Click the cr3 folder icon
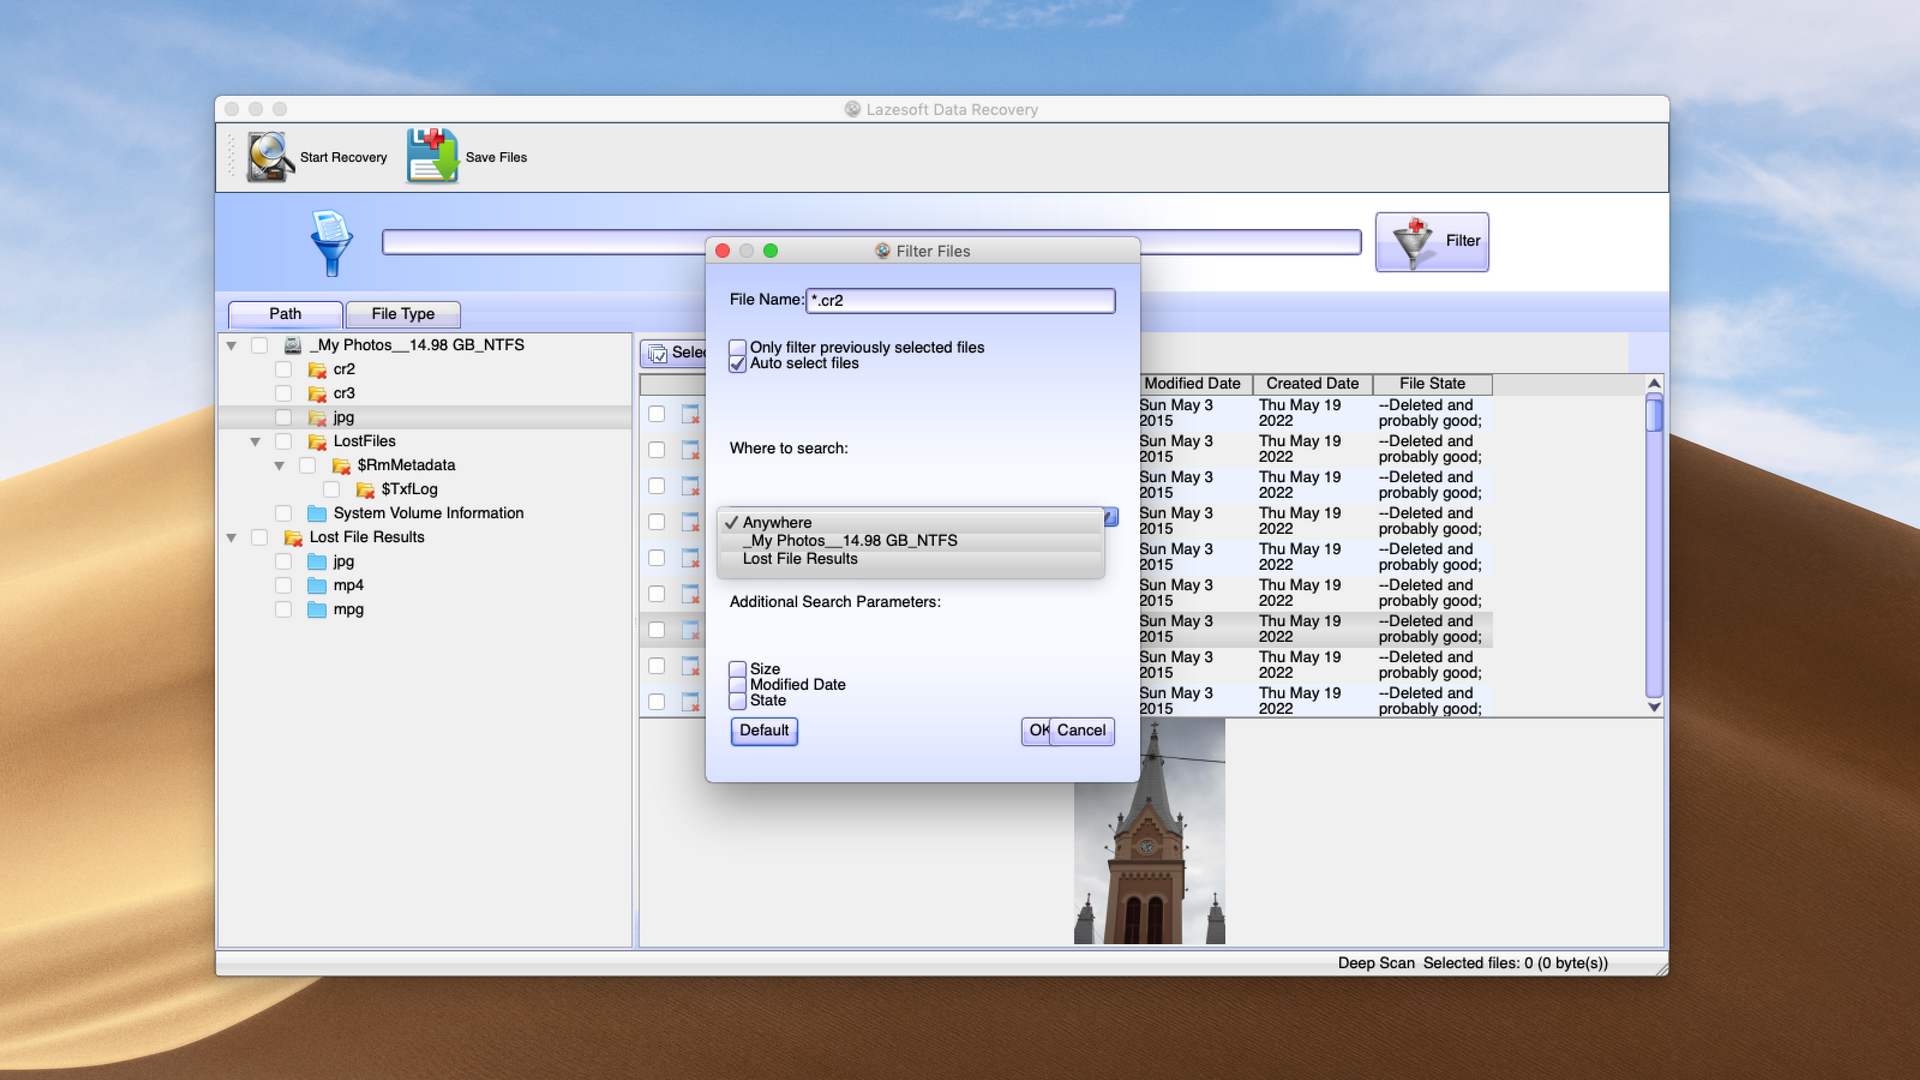This screenshot has width=1920, height=1080. [x=317, y=393]
